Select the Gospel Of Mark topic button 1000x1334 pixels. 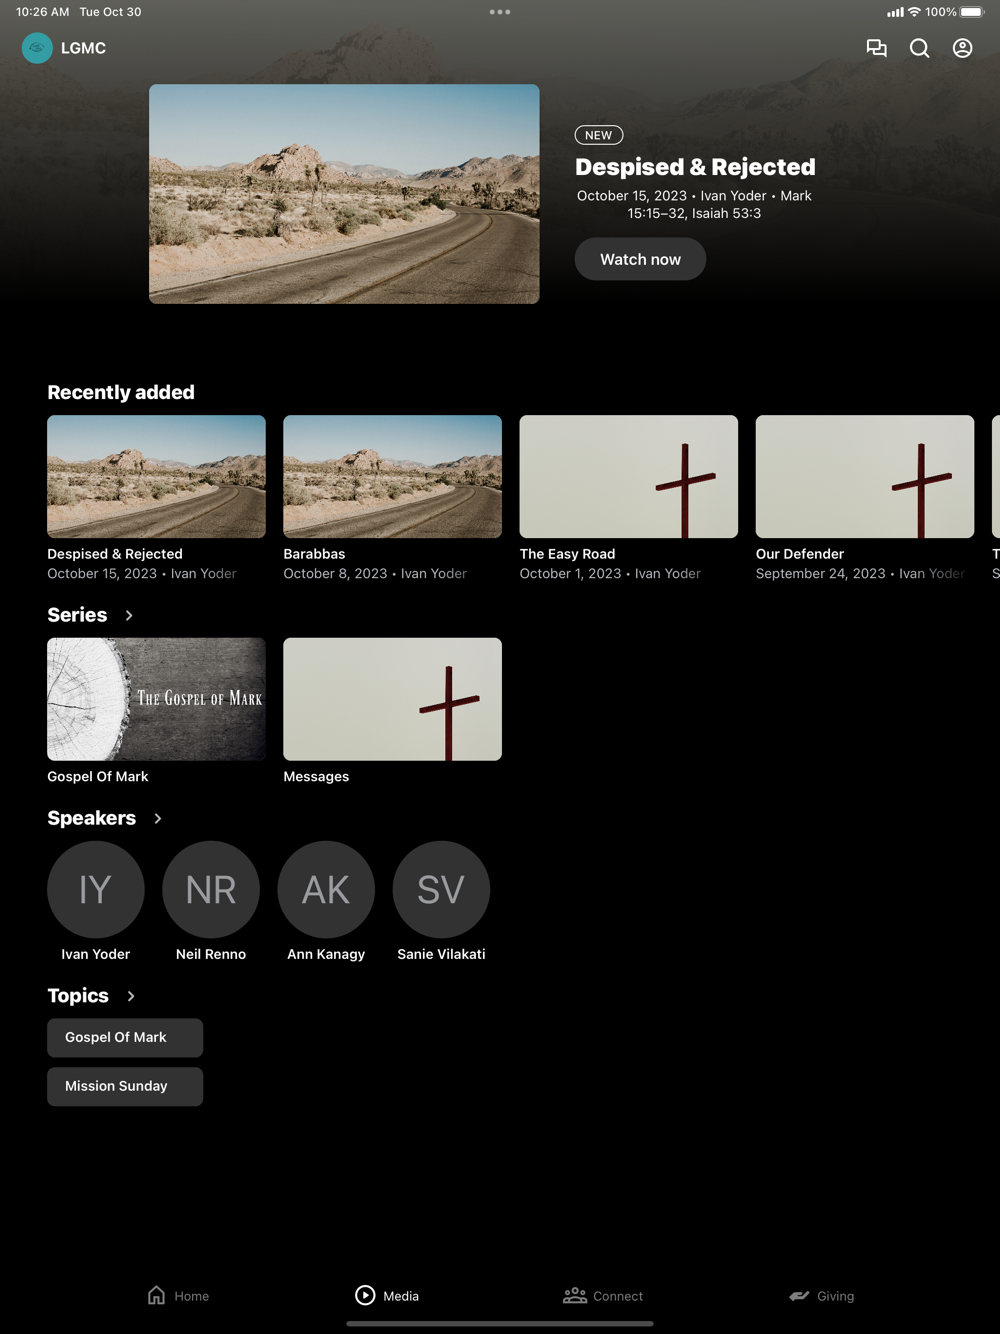(x=125, y=1038)
